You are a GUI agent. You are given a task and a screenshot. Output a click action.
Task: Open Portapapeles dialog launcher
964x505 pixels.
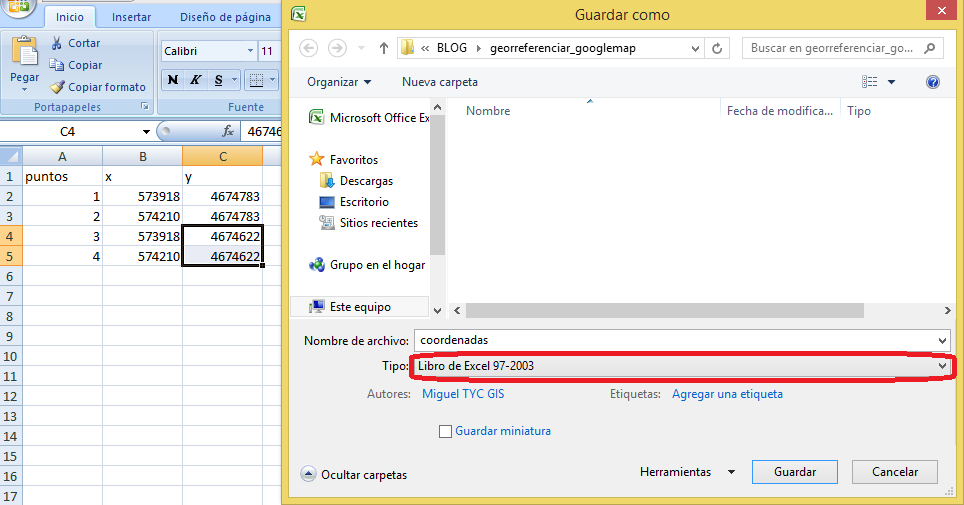tap(145, 106)
